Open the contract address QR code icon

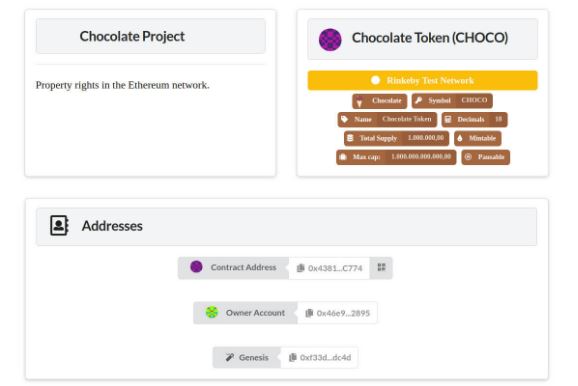(x=382, y=267)
